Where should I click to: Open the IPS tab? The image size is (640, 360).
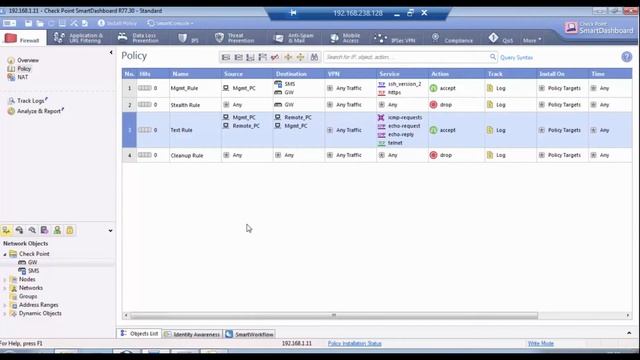pyautogui.click(x=189, y=38)
